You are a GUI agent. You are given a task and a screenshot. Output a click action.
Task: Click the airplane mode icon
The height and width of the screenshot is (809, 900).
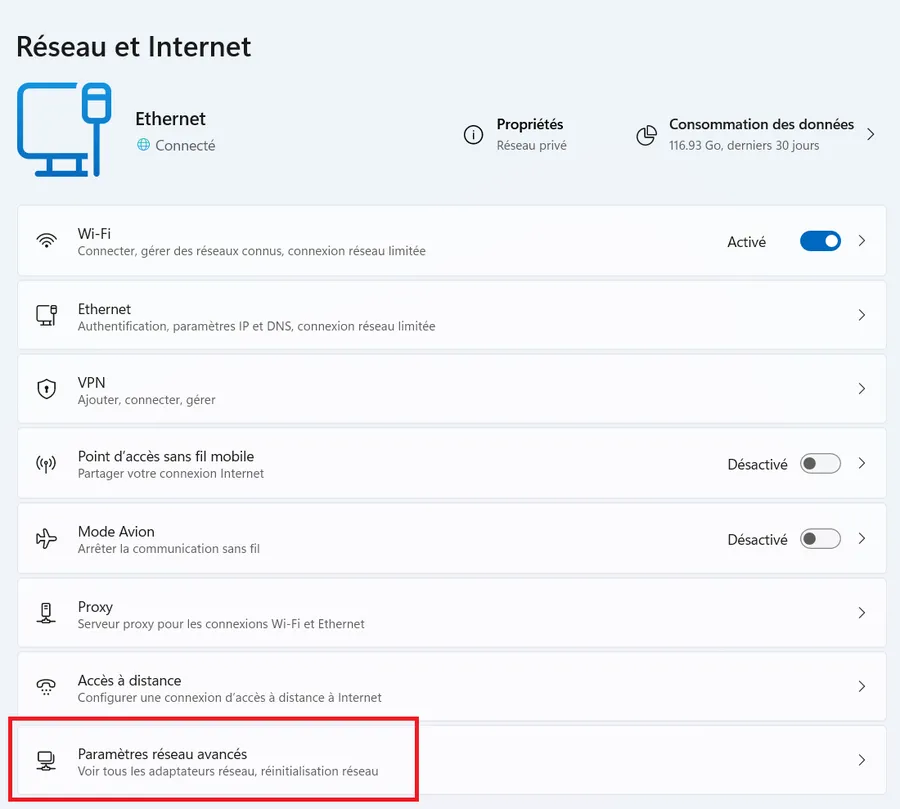(46, 539)
